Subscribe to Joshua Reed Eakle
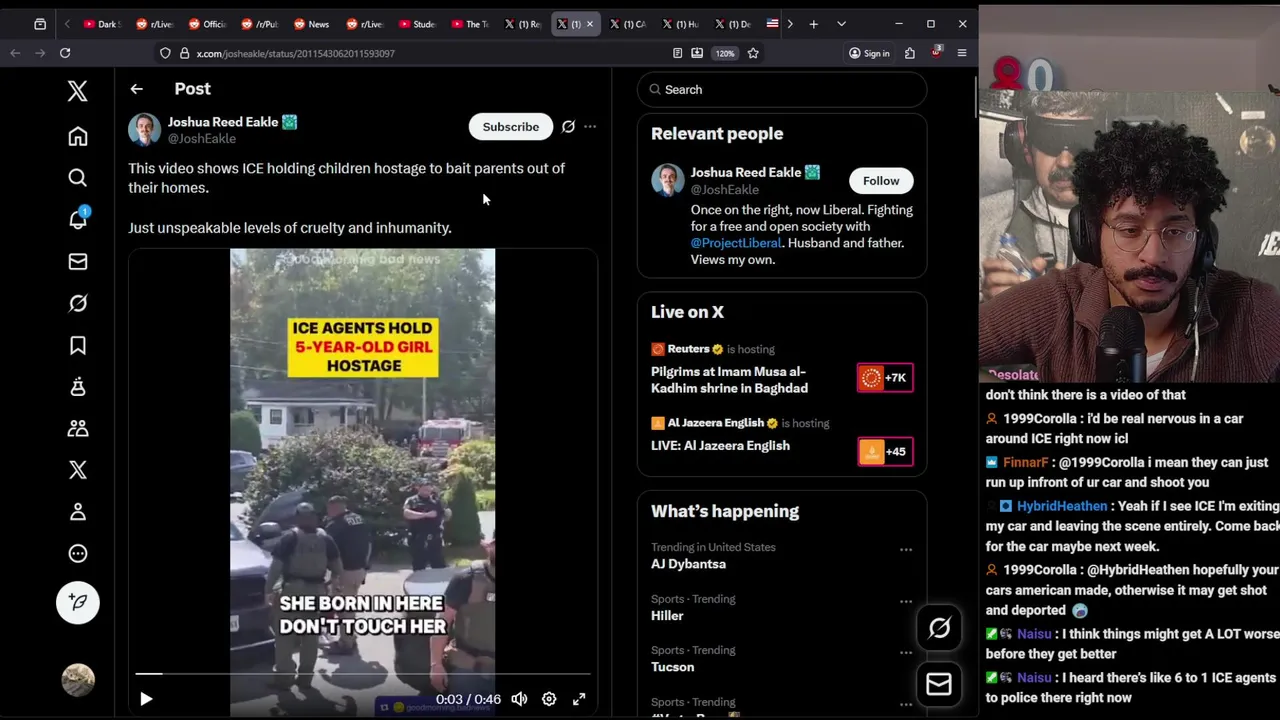Viewport: 1280px width, 720px height. click(510, 127)
